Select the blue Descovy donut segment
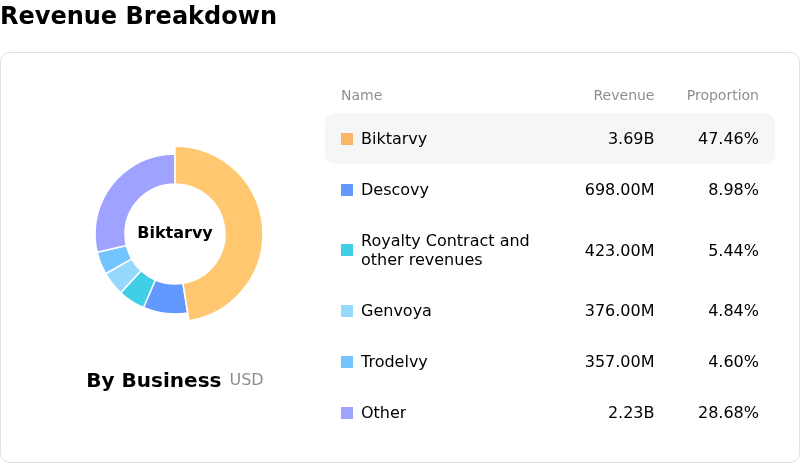 click(167, 297)
